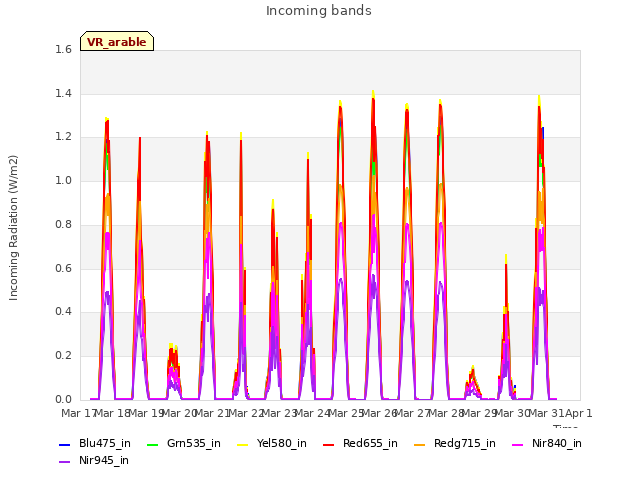
Task: Click the Incoming bands chart title
Action: (x=319, y=11)
